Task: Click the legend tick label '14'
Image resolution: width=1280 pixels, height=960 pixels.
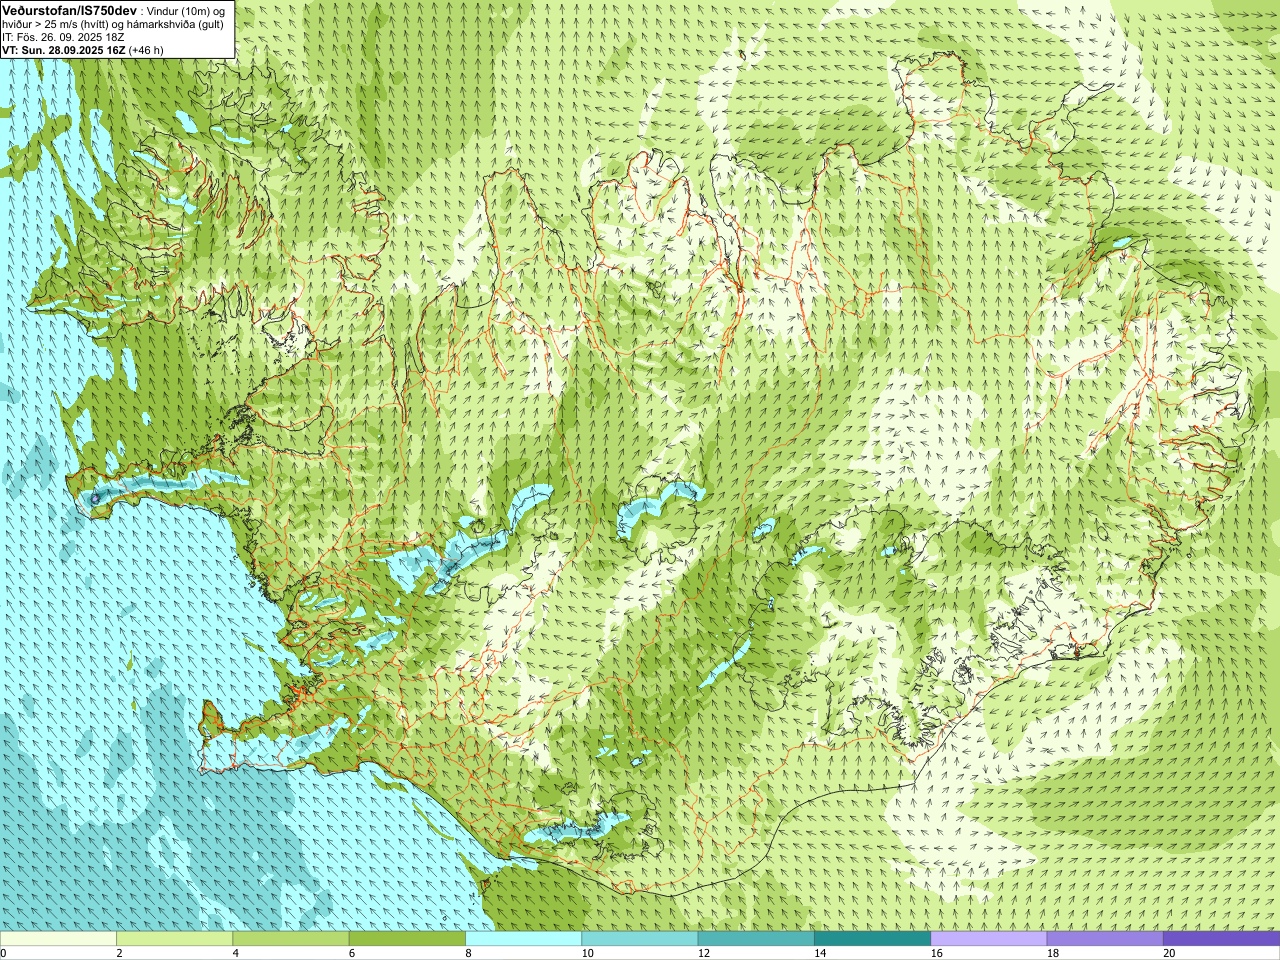Action: [820, 953]
